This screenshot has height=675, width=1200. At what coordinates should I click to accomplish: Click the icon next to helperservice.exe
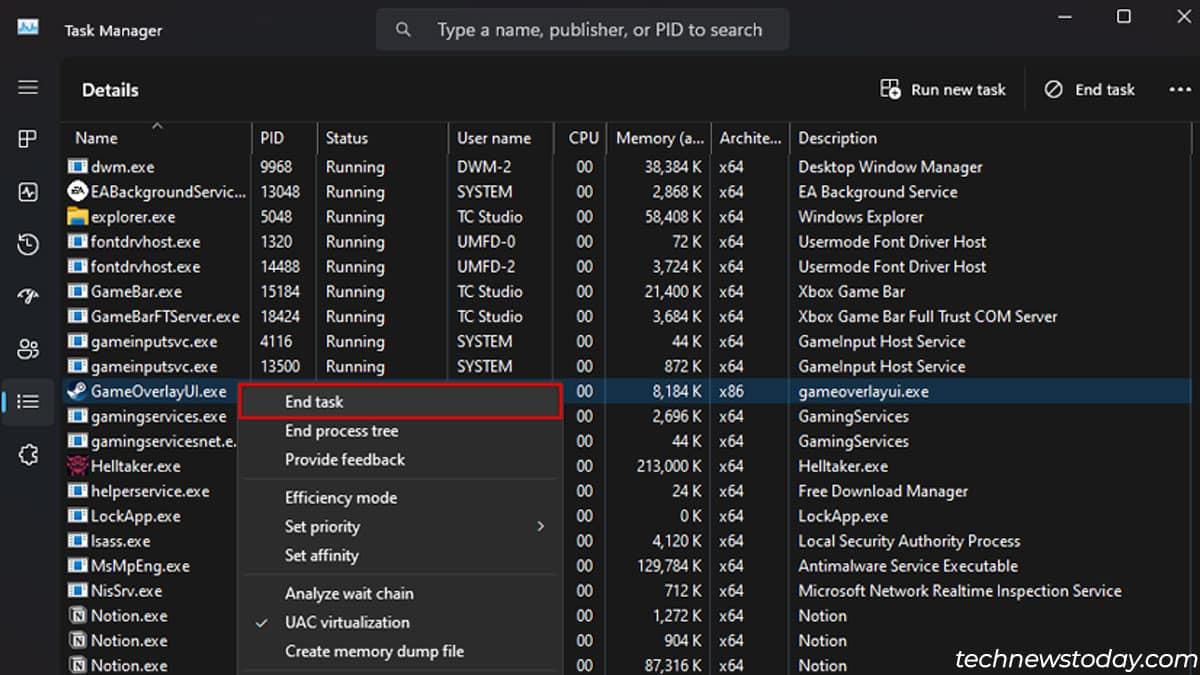pos(77,491)
